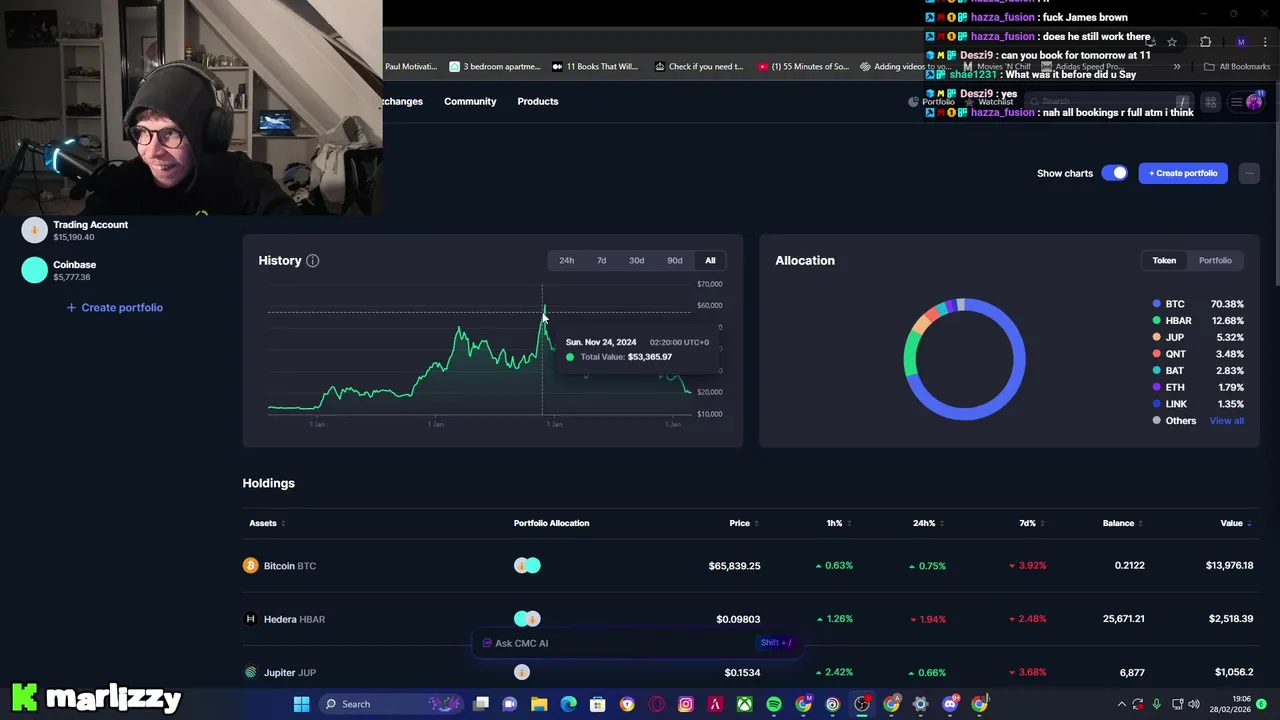
Task: Select the 90d history range
Action: (675, 260)
